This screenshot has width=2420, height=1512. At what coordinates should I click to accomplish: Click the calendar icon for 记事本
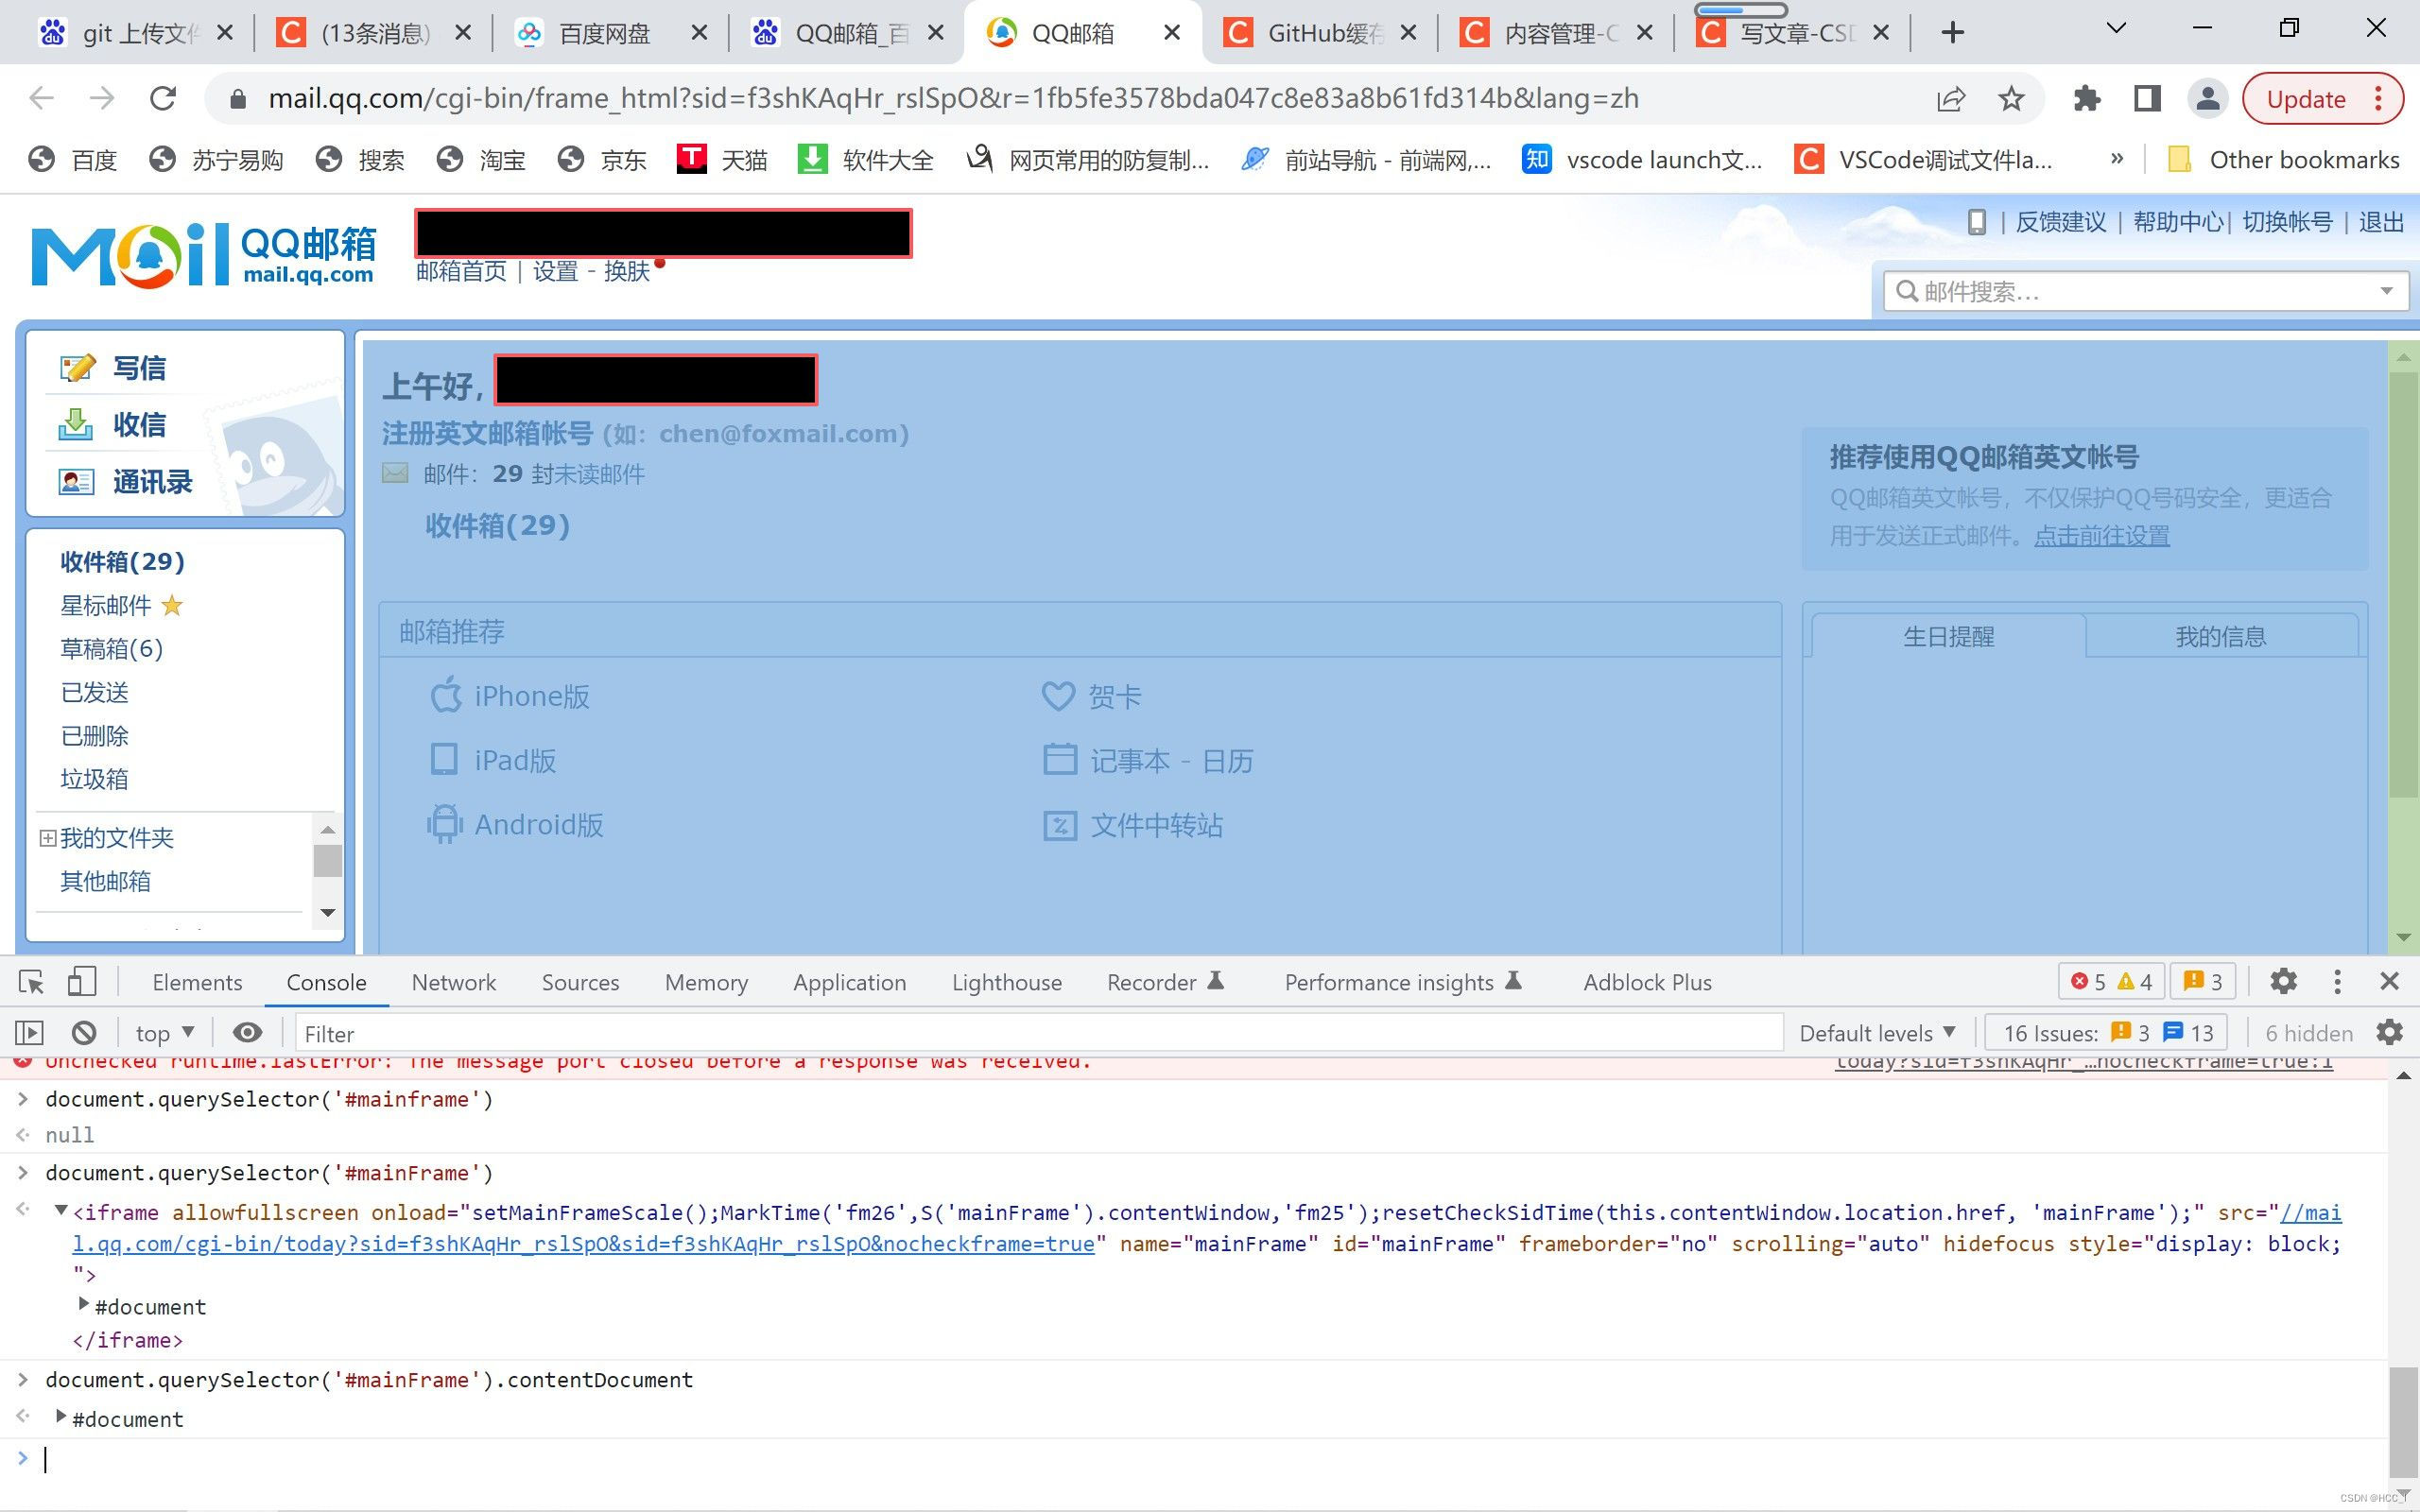(1060, 760)
